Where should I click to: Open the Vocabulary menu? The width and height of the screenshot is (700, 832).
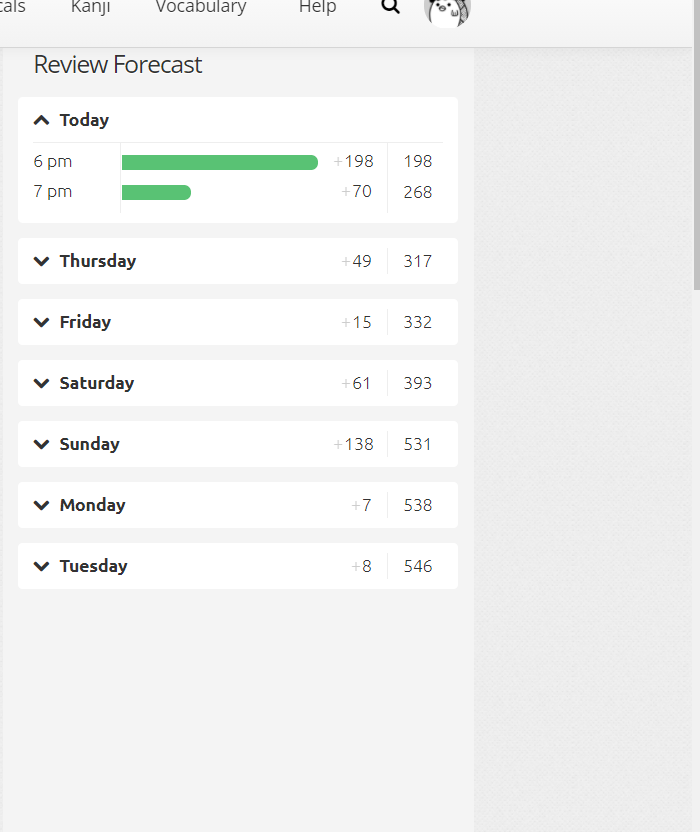point(200,7)
